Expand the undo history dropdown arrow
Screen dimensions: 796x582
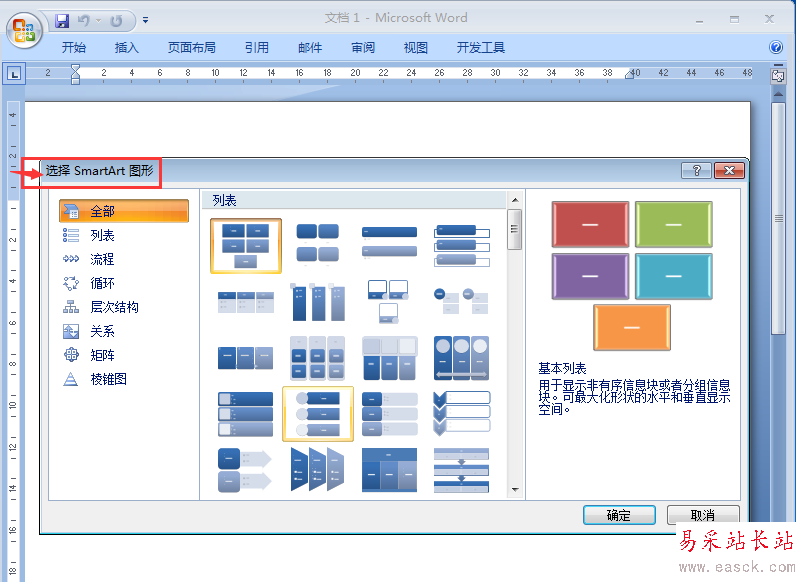tap(98, 20)
